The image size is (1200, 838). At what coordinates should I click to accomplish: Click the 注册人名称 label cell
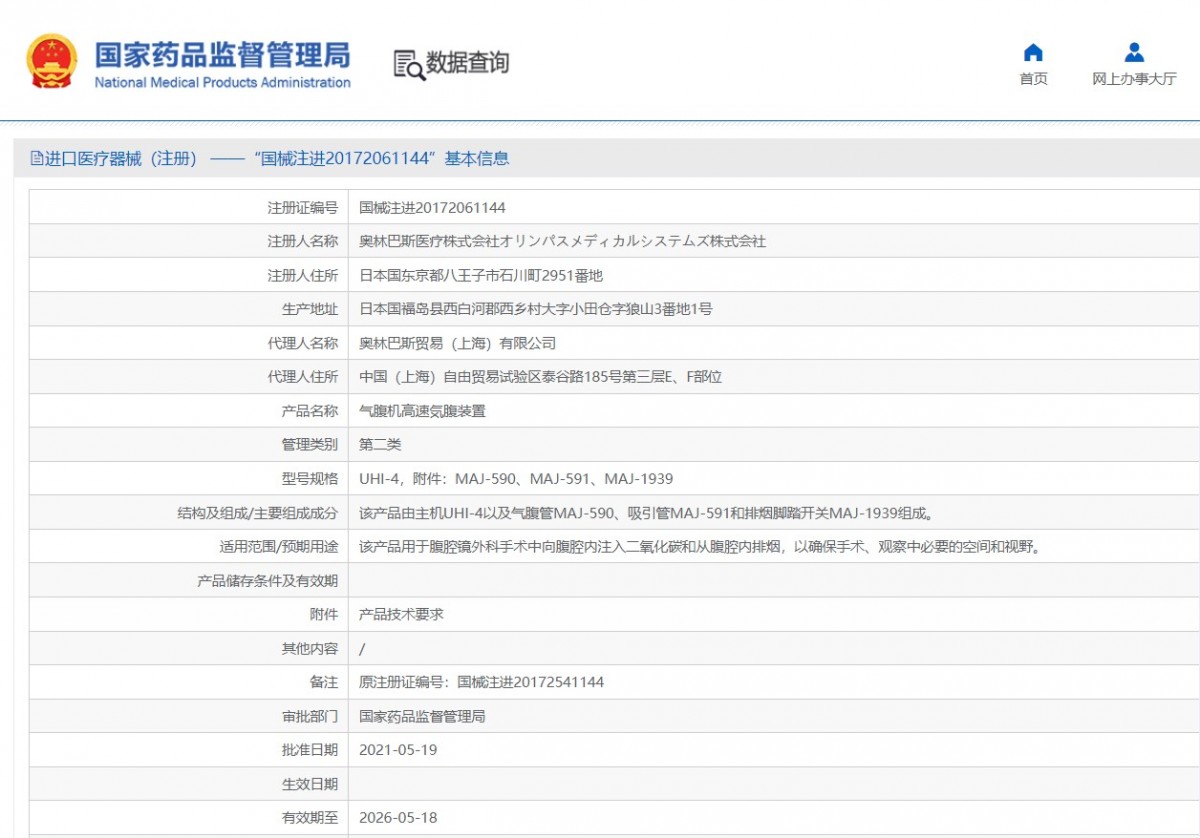pyautogui.click(x=189, y=241)
